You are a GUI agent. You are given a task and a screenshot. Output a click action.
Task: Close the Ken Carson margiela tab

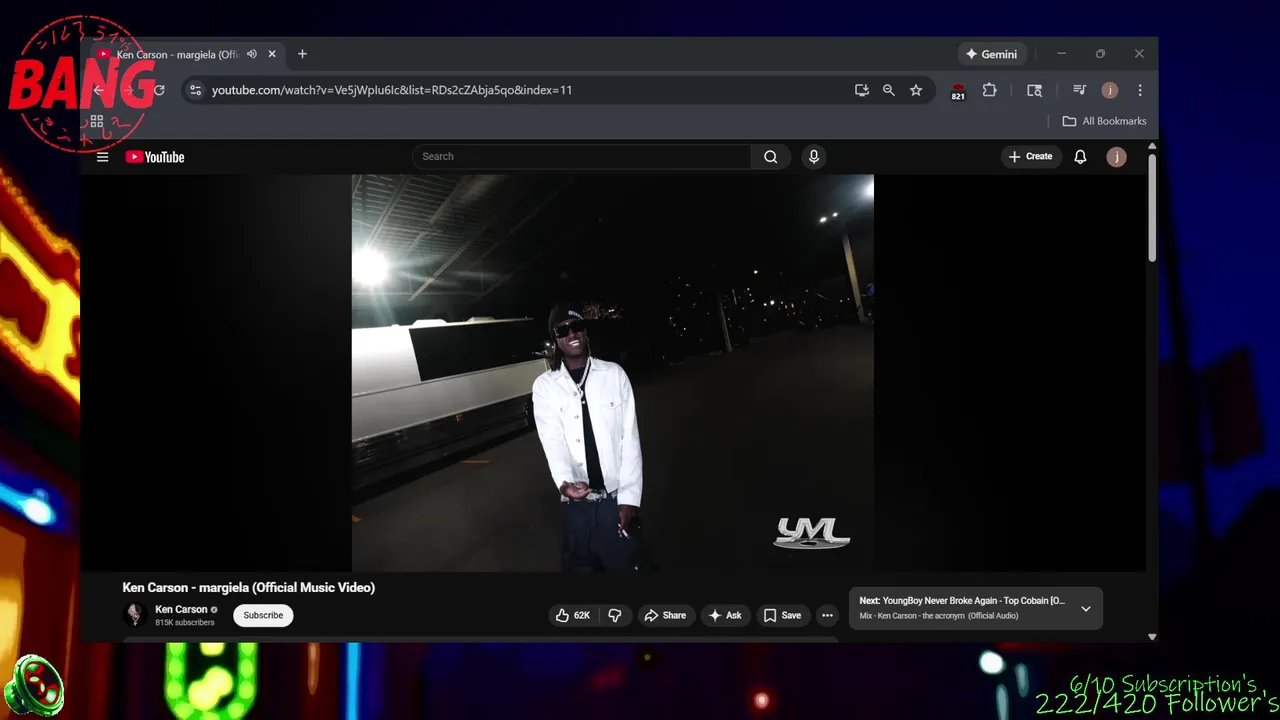click(x=272, y=54)
